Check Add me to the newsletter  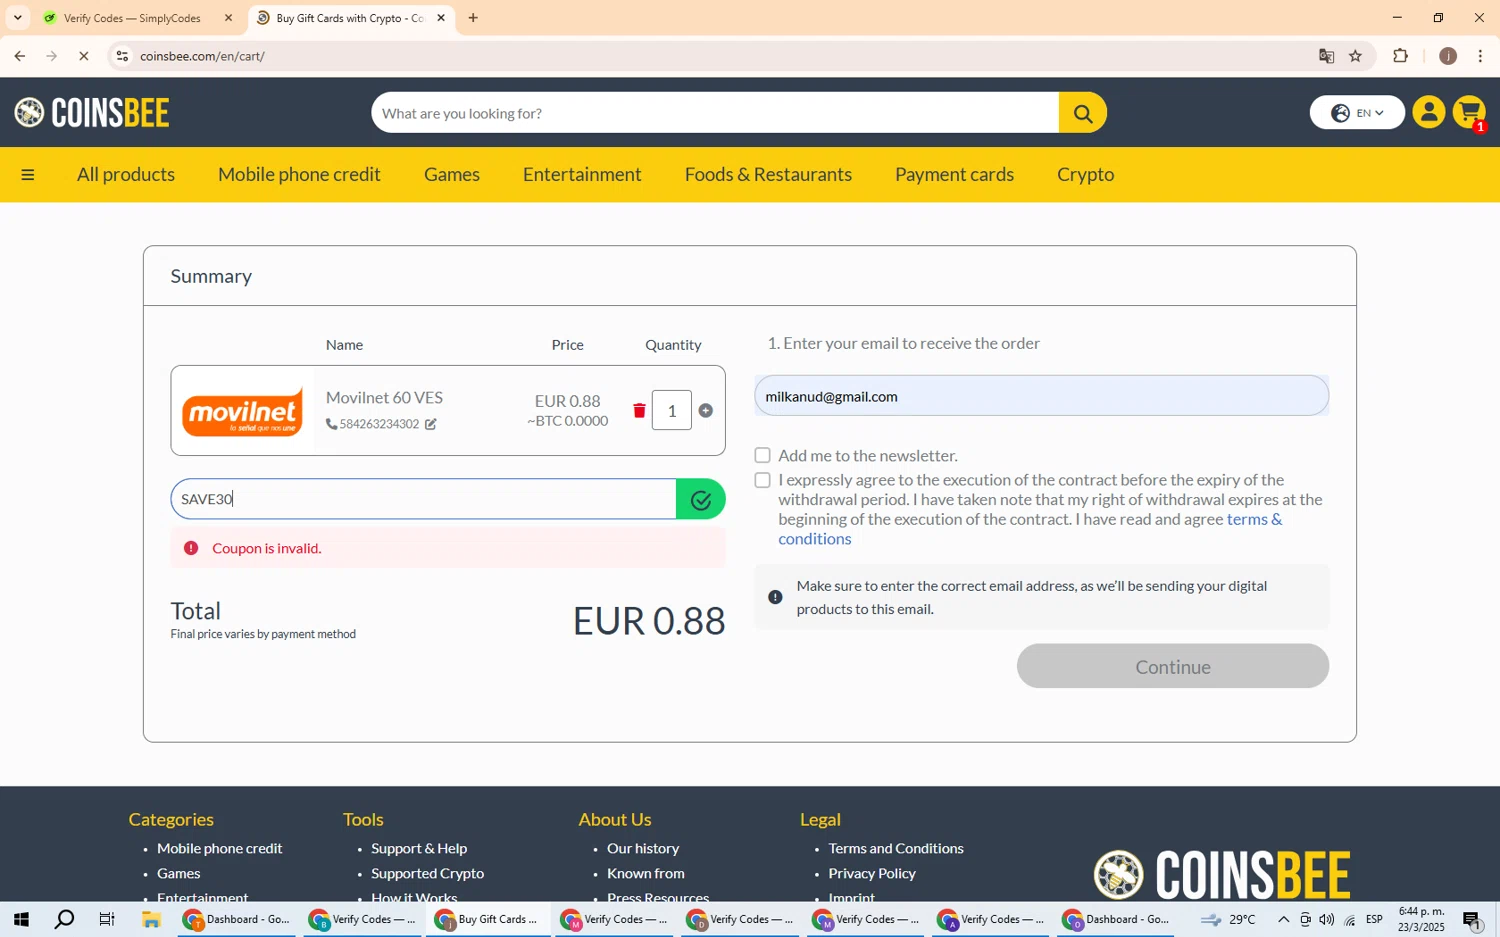(763, 456)
